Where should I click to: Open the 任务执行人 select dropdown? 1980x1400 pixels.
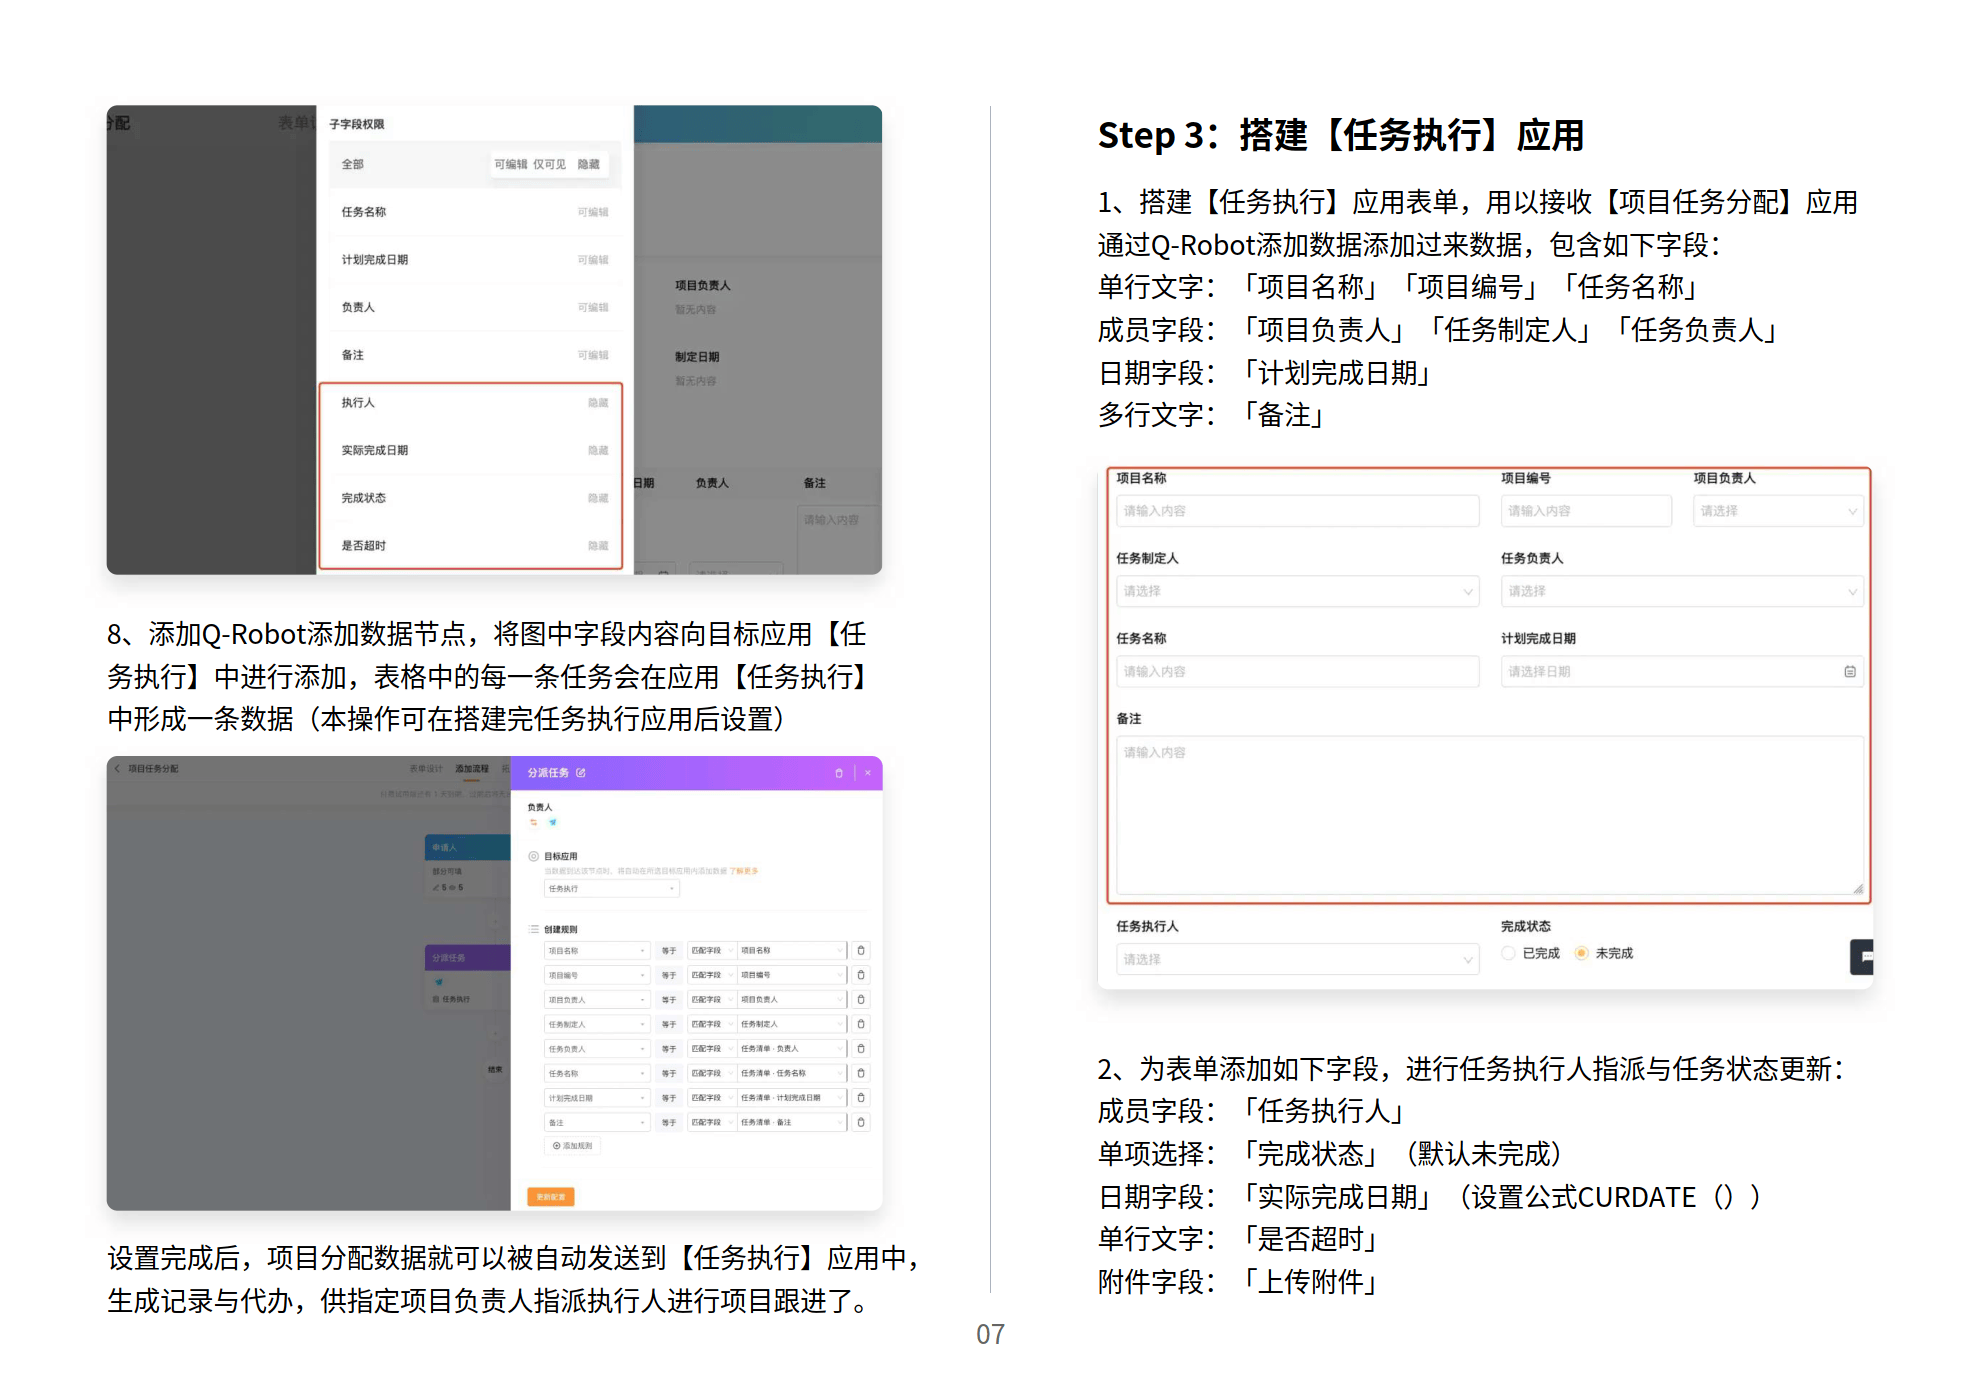pos(1297,959)
